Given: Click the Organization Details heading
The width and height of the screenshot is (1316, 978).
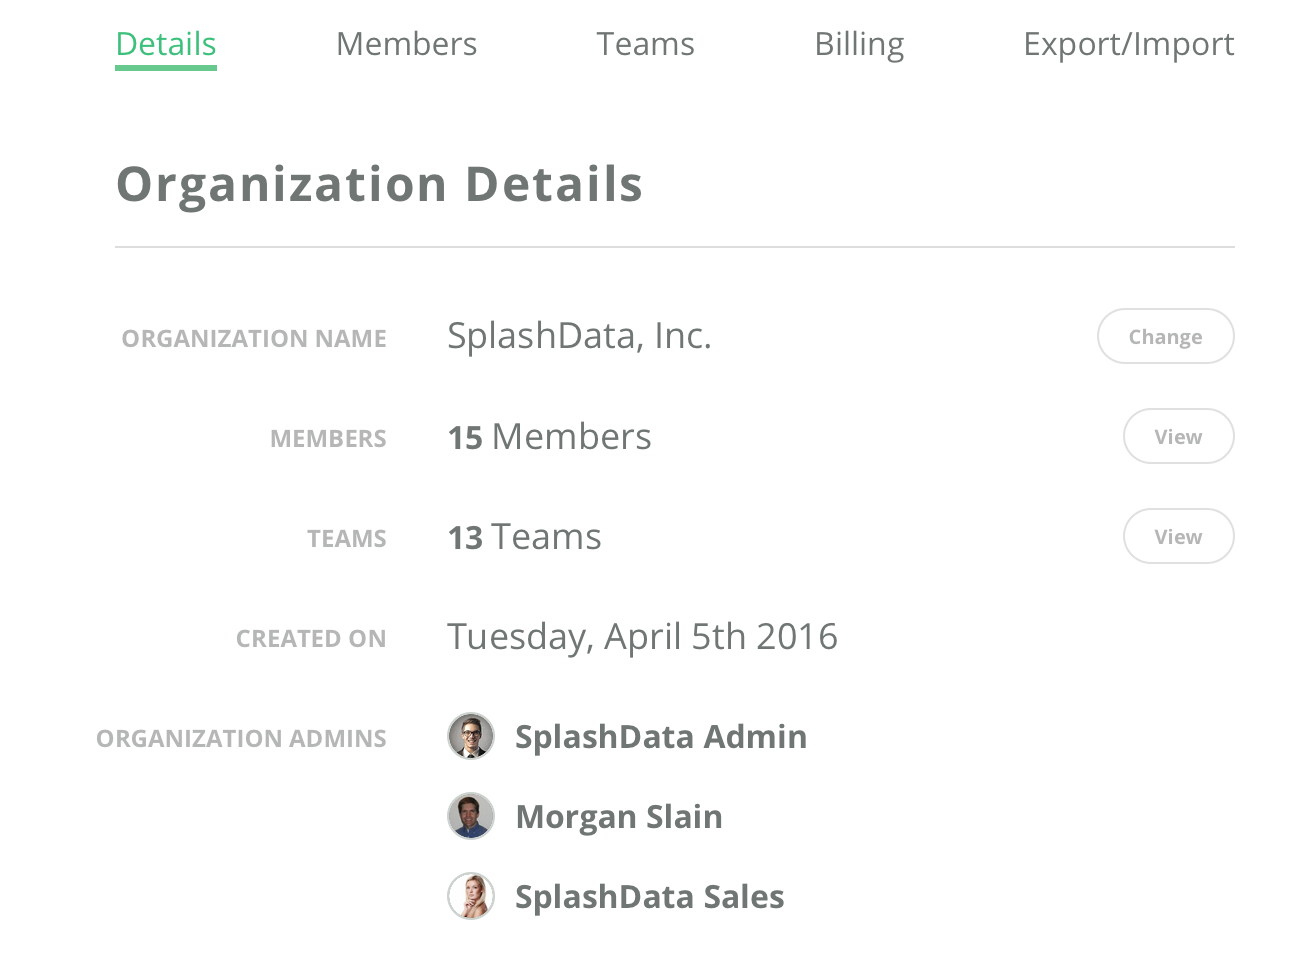Looking at the screenshot, I should (x=380, y=184).
